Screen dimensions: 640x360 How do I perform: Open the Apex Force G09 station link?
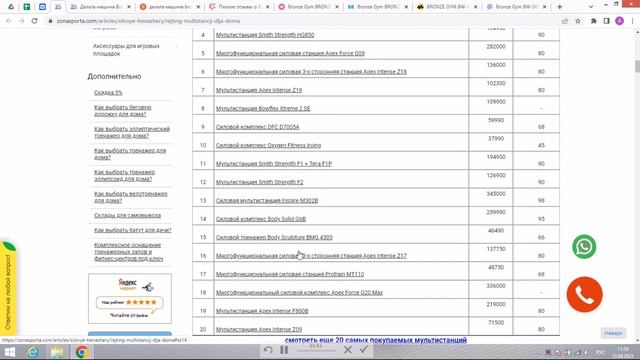point(290,53)
